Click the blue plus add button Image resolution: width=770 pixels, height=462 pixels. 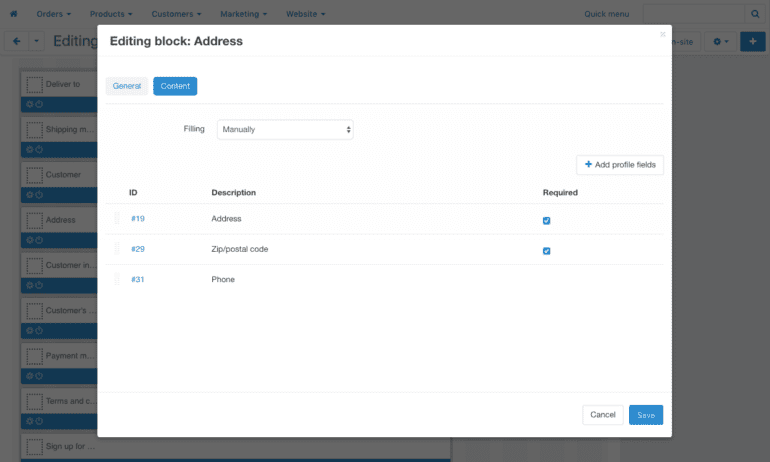(754, 42)
